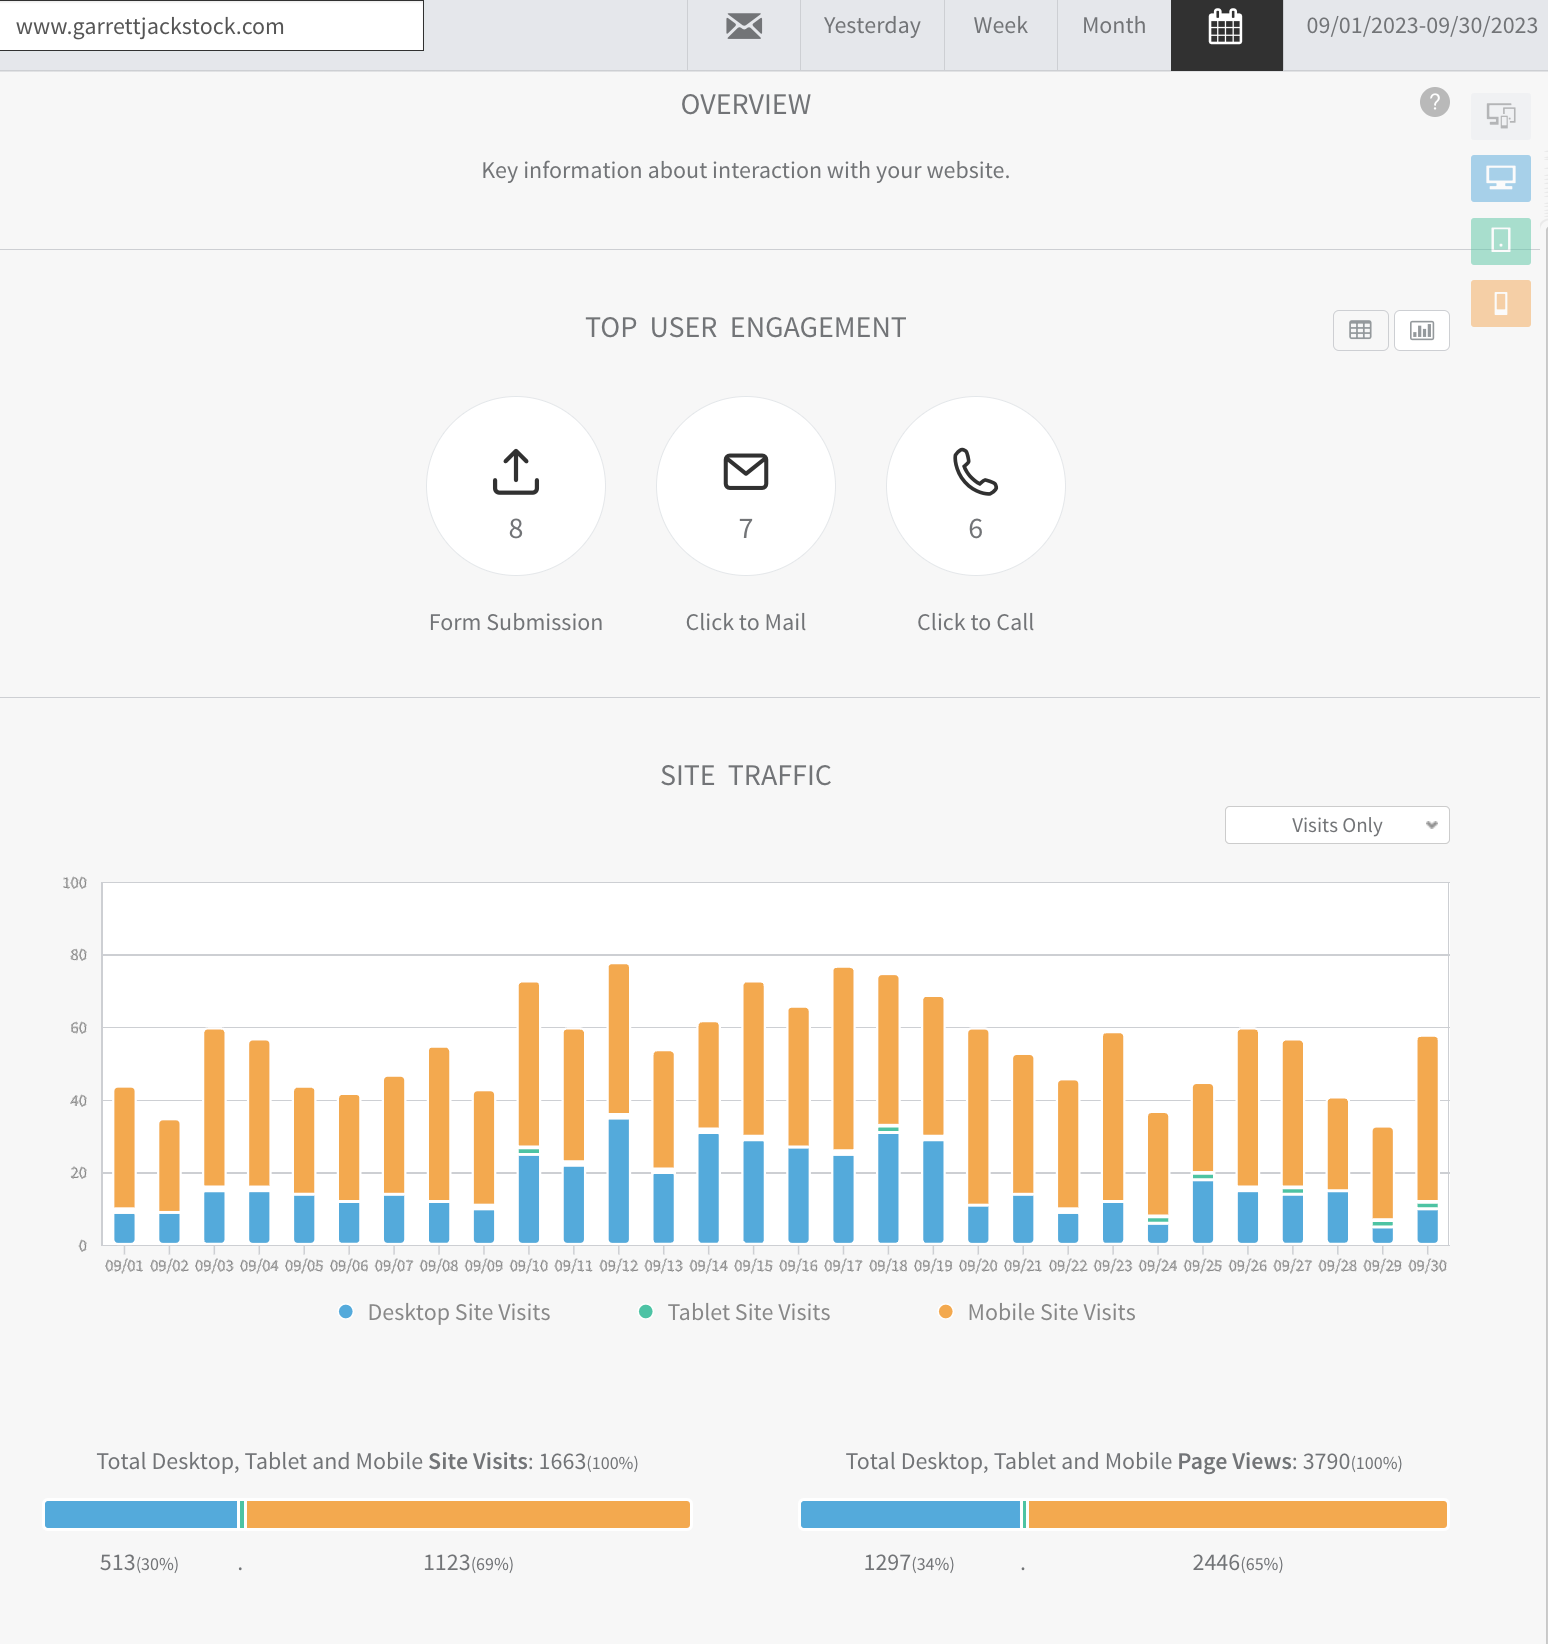Click the Form Submission upload icon
This screenshot has height=1644, width=1548.
pos(516,472)
